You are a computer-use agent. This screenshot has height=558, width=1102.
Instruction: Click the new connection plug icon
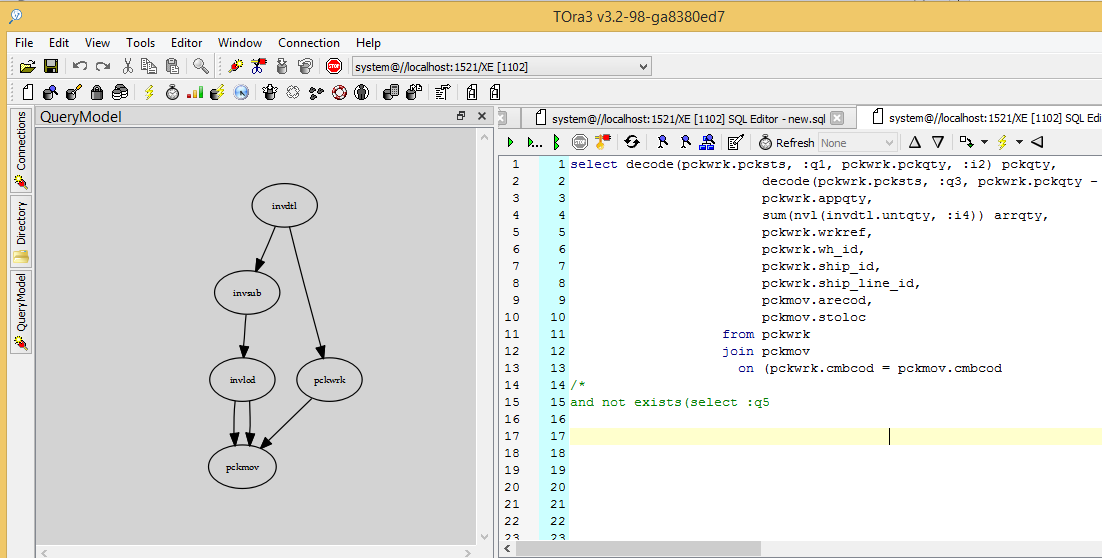(x=236, y=66)
